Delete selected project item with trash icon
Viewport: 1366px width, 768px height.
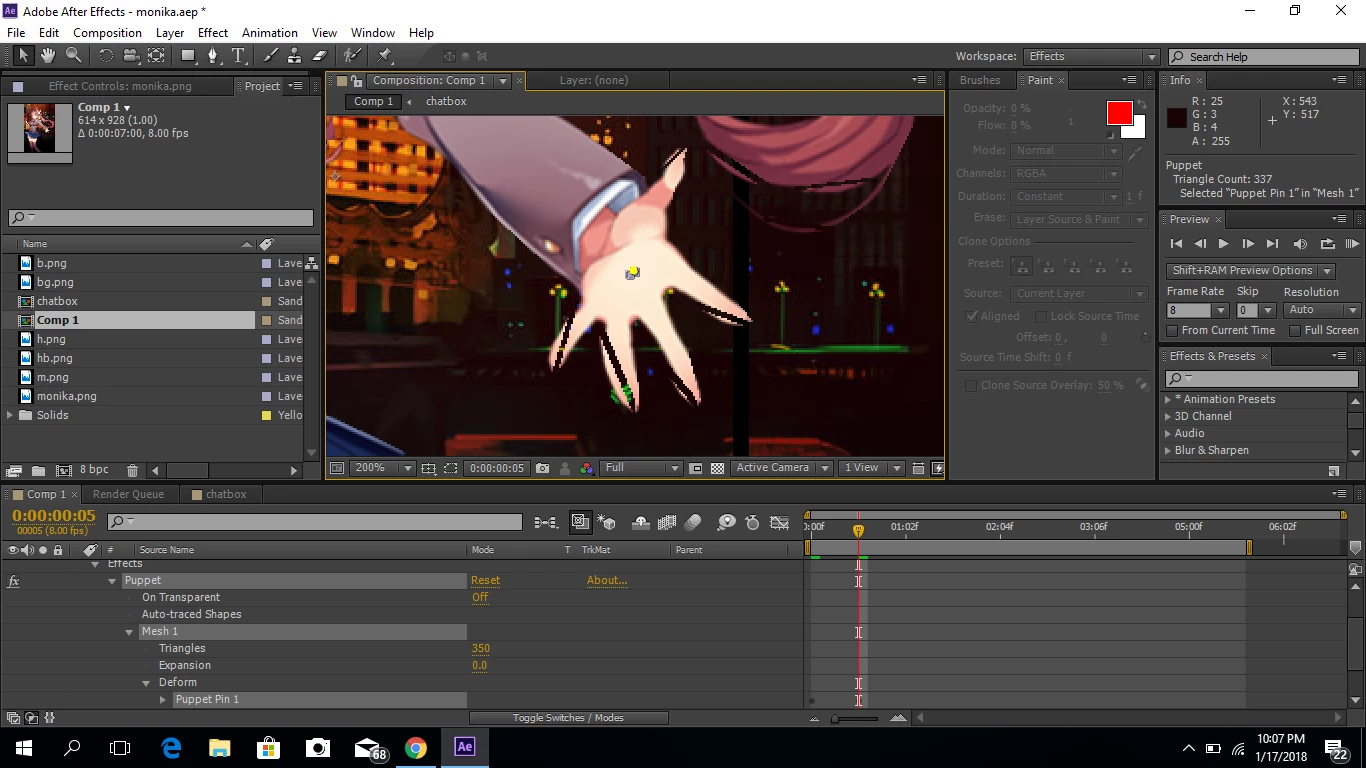132,470
